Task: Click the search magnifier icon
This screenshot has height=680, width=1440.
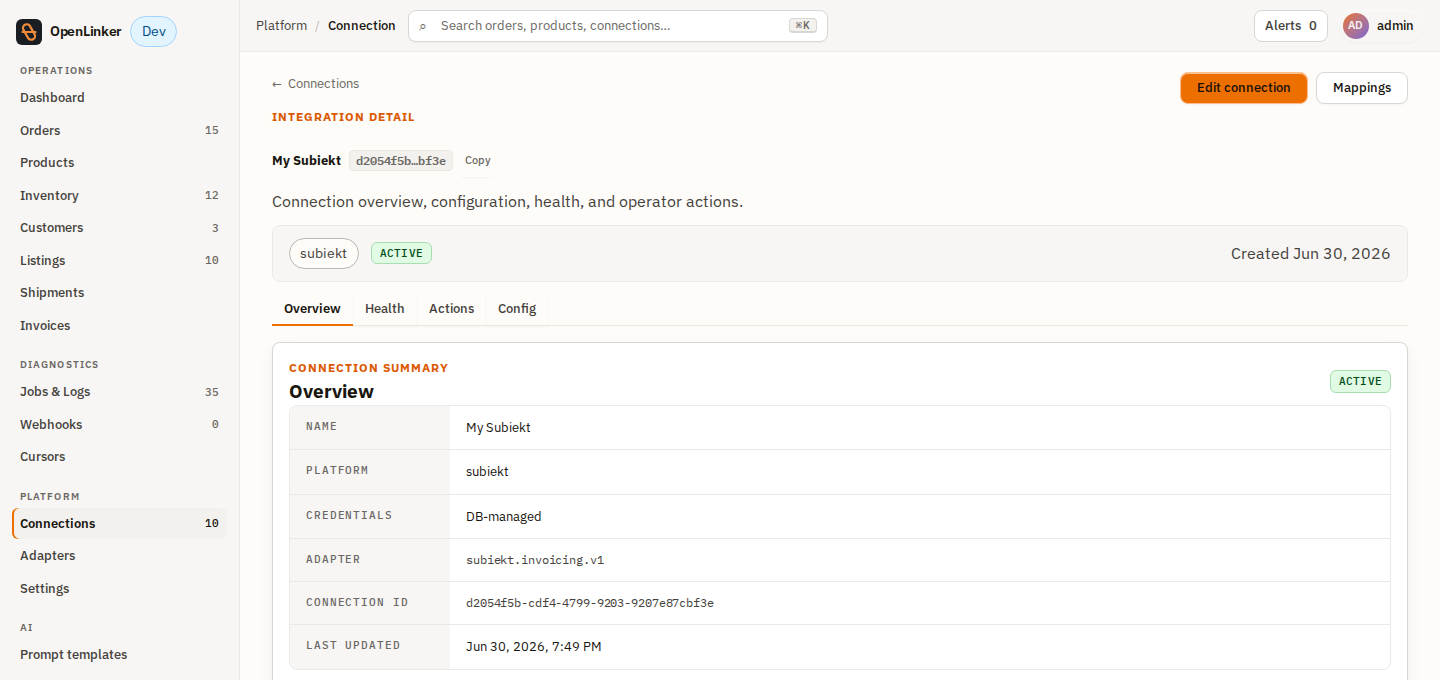Action: pyautogui.click(x=423, y=26)
